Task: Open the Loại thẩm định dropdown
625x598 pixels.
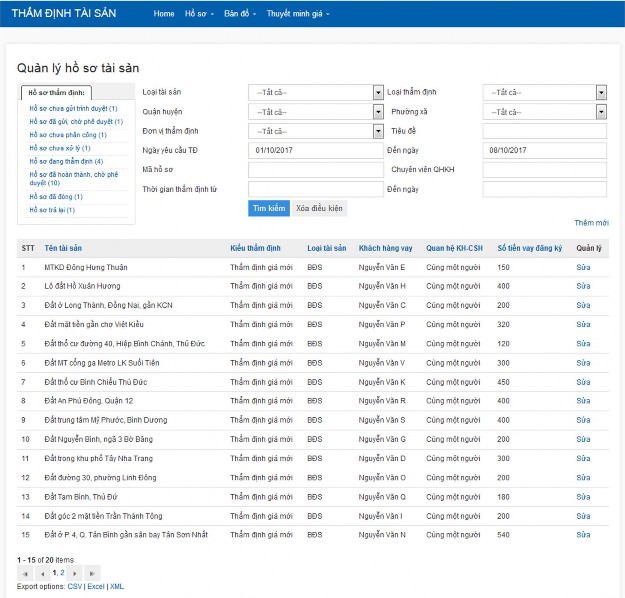Action: click(x=544, y=93)
